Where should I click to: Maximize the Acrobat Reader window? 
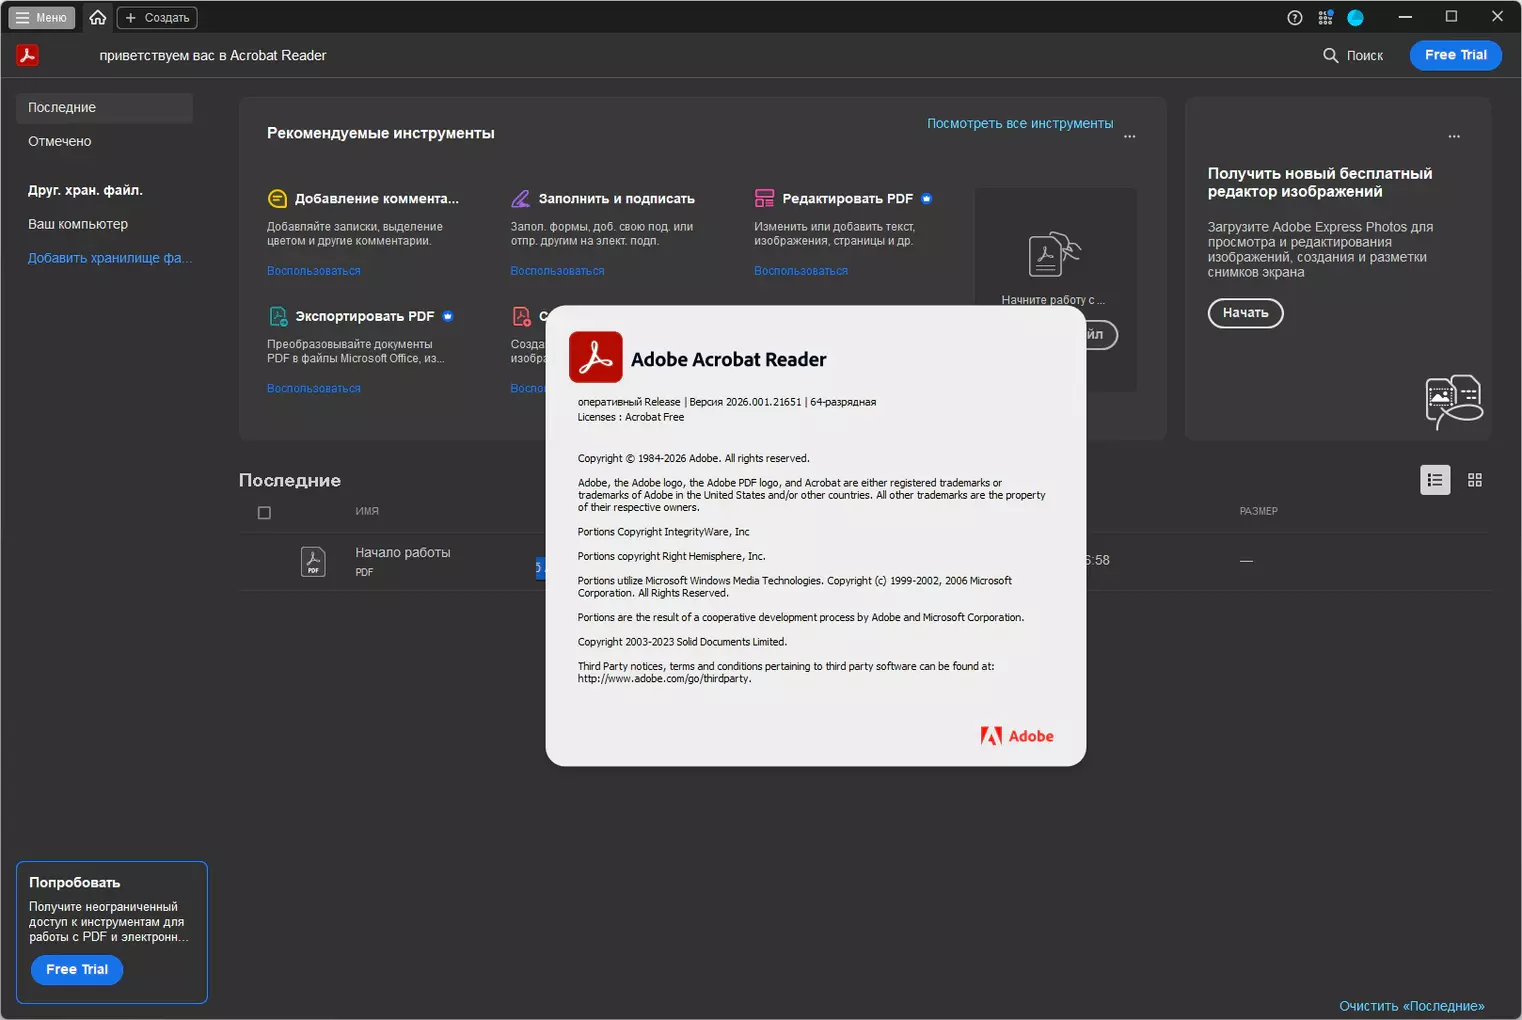[1451, 17]
